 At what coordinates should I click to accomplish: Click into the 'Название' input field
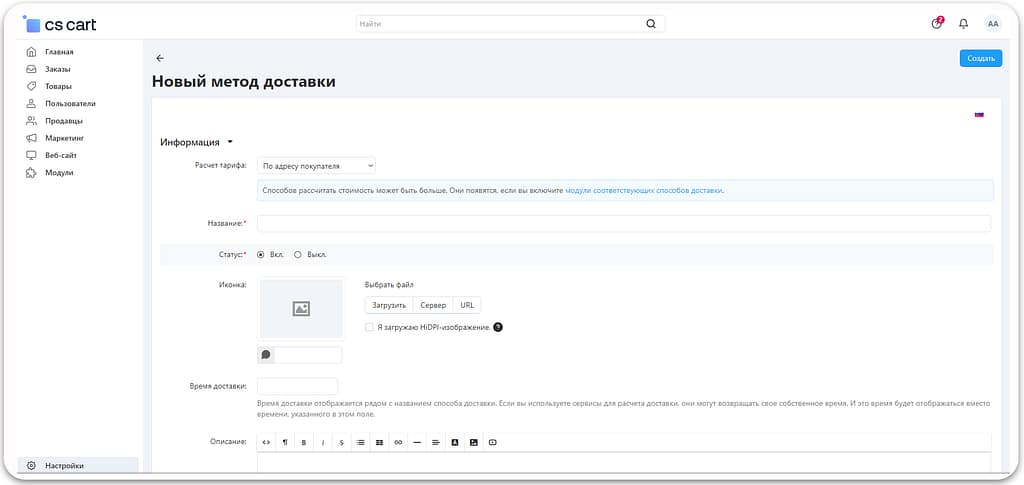click(623, 224)
